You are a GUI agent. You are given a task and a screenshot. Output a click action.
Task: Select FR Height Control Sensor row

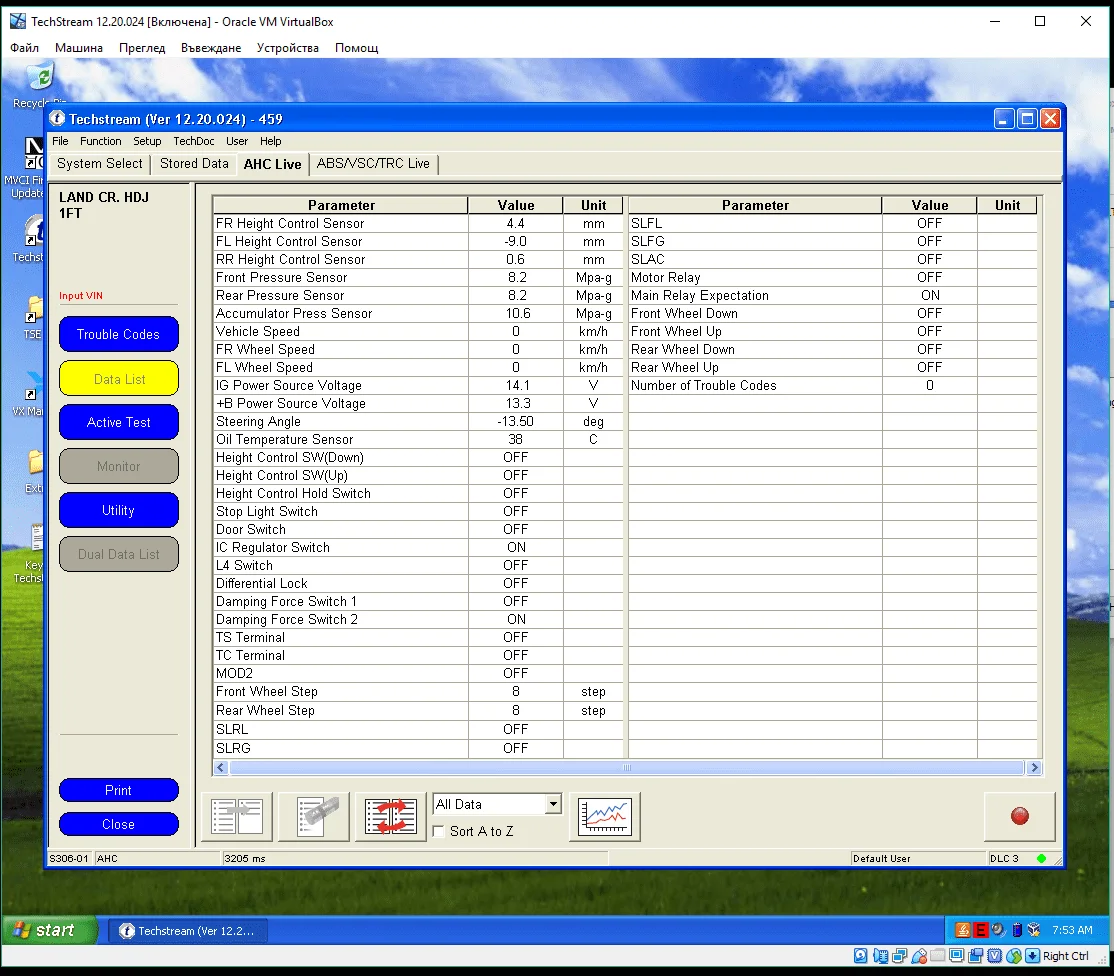point(418,223)
